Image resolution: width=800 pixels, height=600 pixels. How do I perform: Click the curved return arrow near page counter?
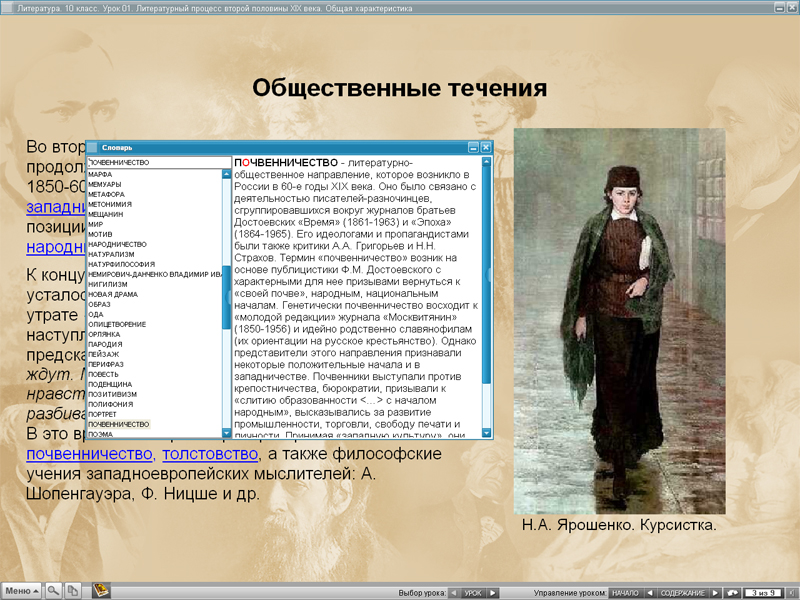(x=731, y=590)
